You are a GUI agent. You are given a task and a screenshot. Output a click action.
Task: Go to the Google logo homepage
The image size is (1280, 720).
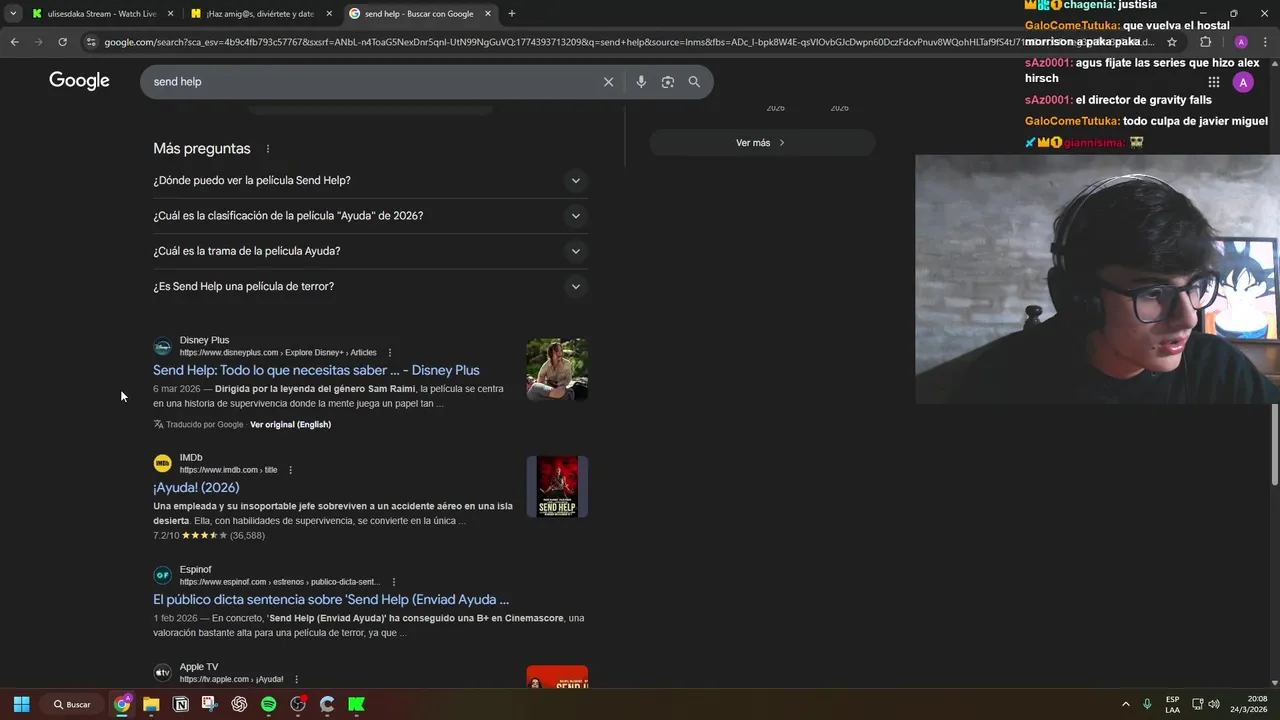79,81
